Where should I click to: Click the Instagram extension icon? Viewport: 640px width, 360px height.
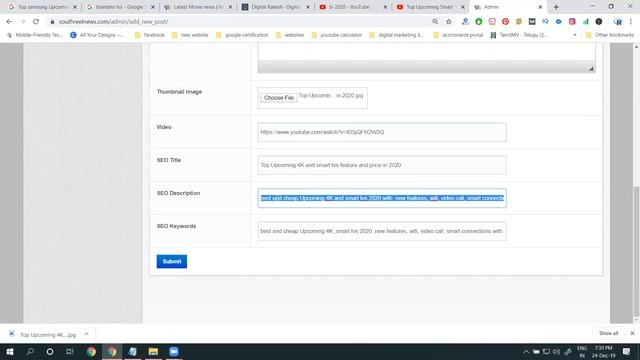(x=572, y=22)
